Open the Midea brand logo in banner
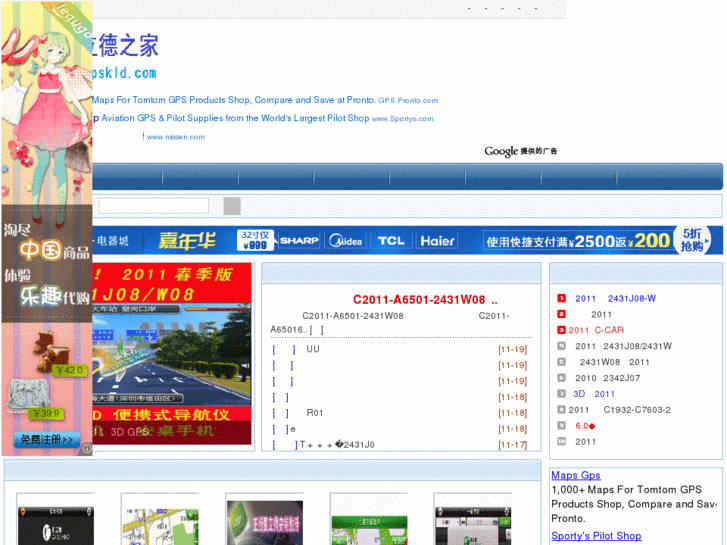This screenshot has width=727, height=545. (346, 241)
